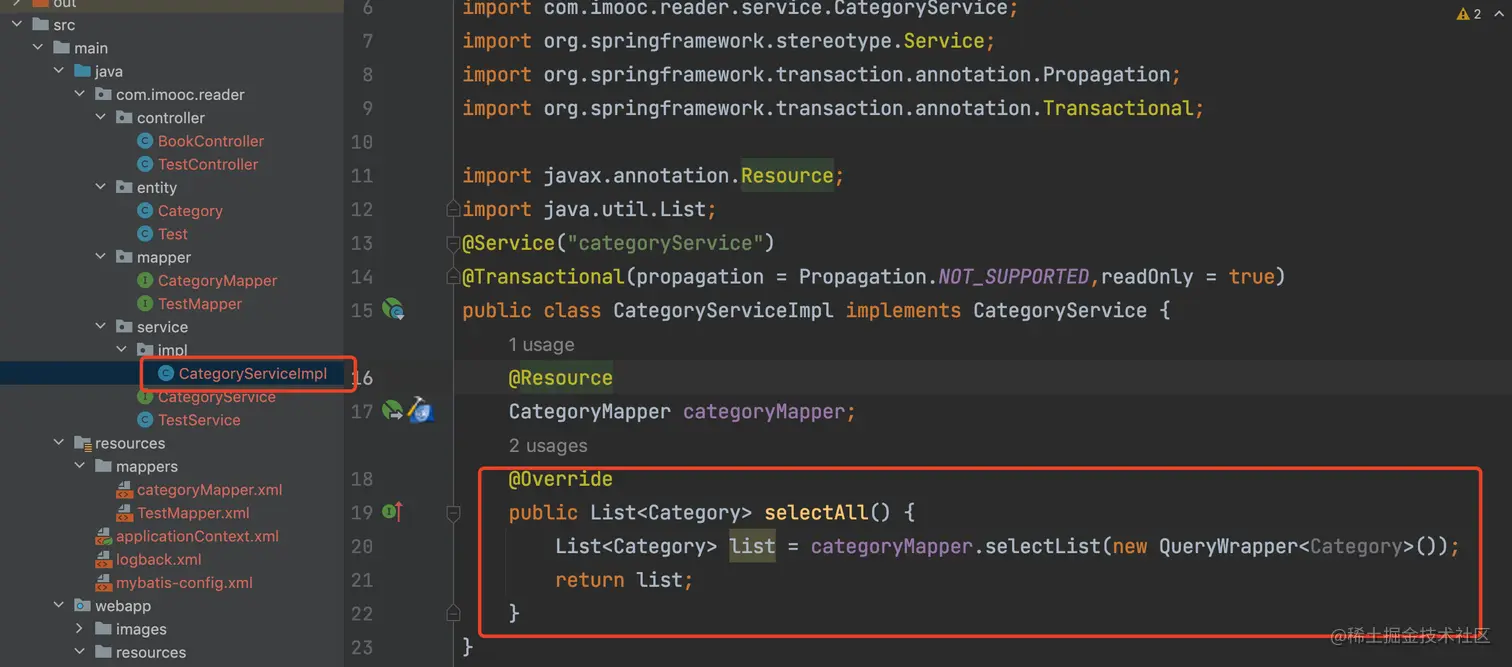Click the "import java.util.List;" line
Screen dimensions: 1512x667
click(x=589, y=209)
